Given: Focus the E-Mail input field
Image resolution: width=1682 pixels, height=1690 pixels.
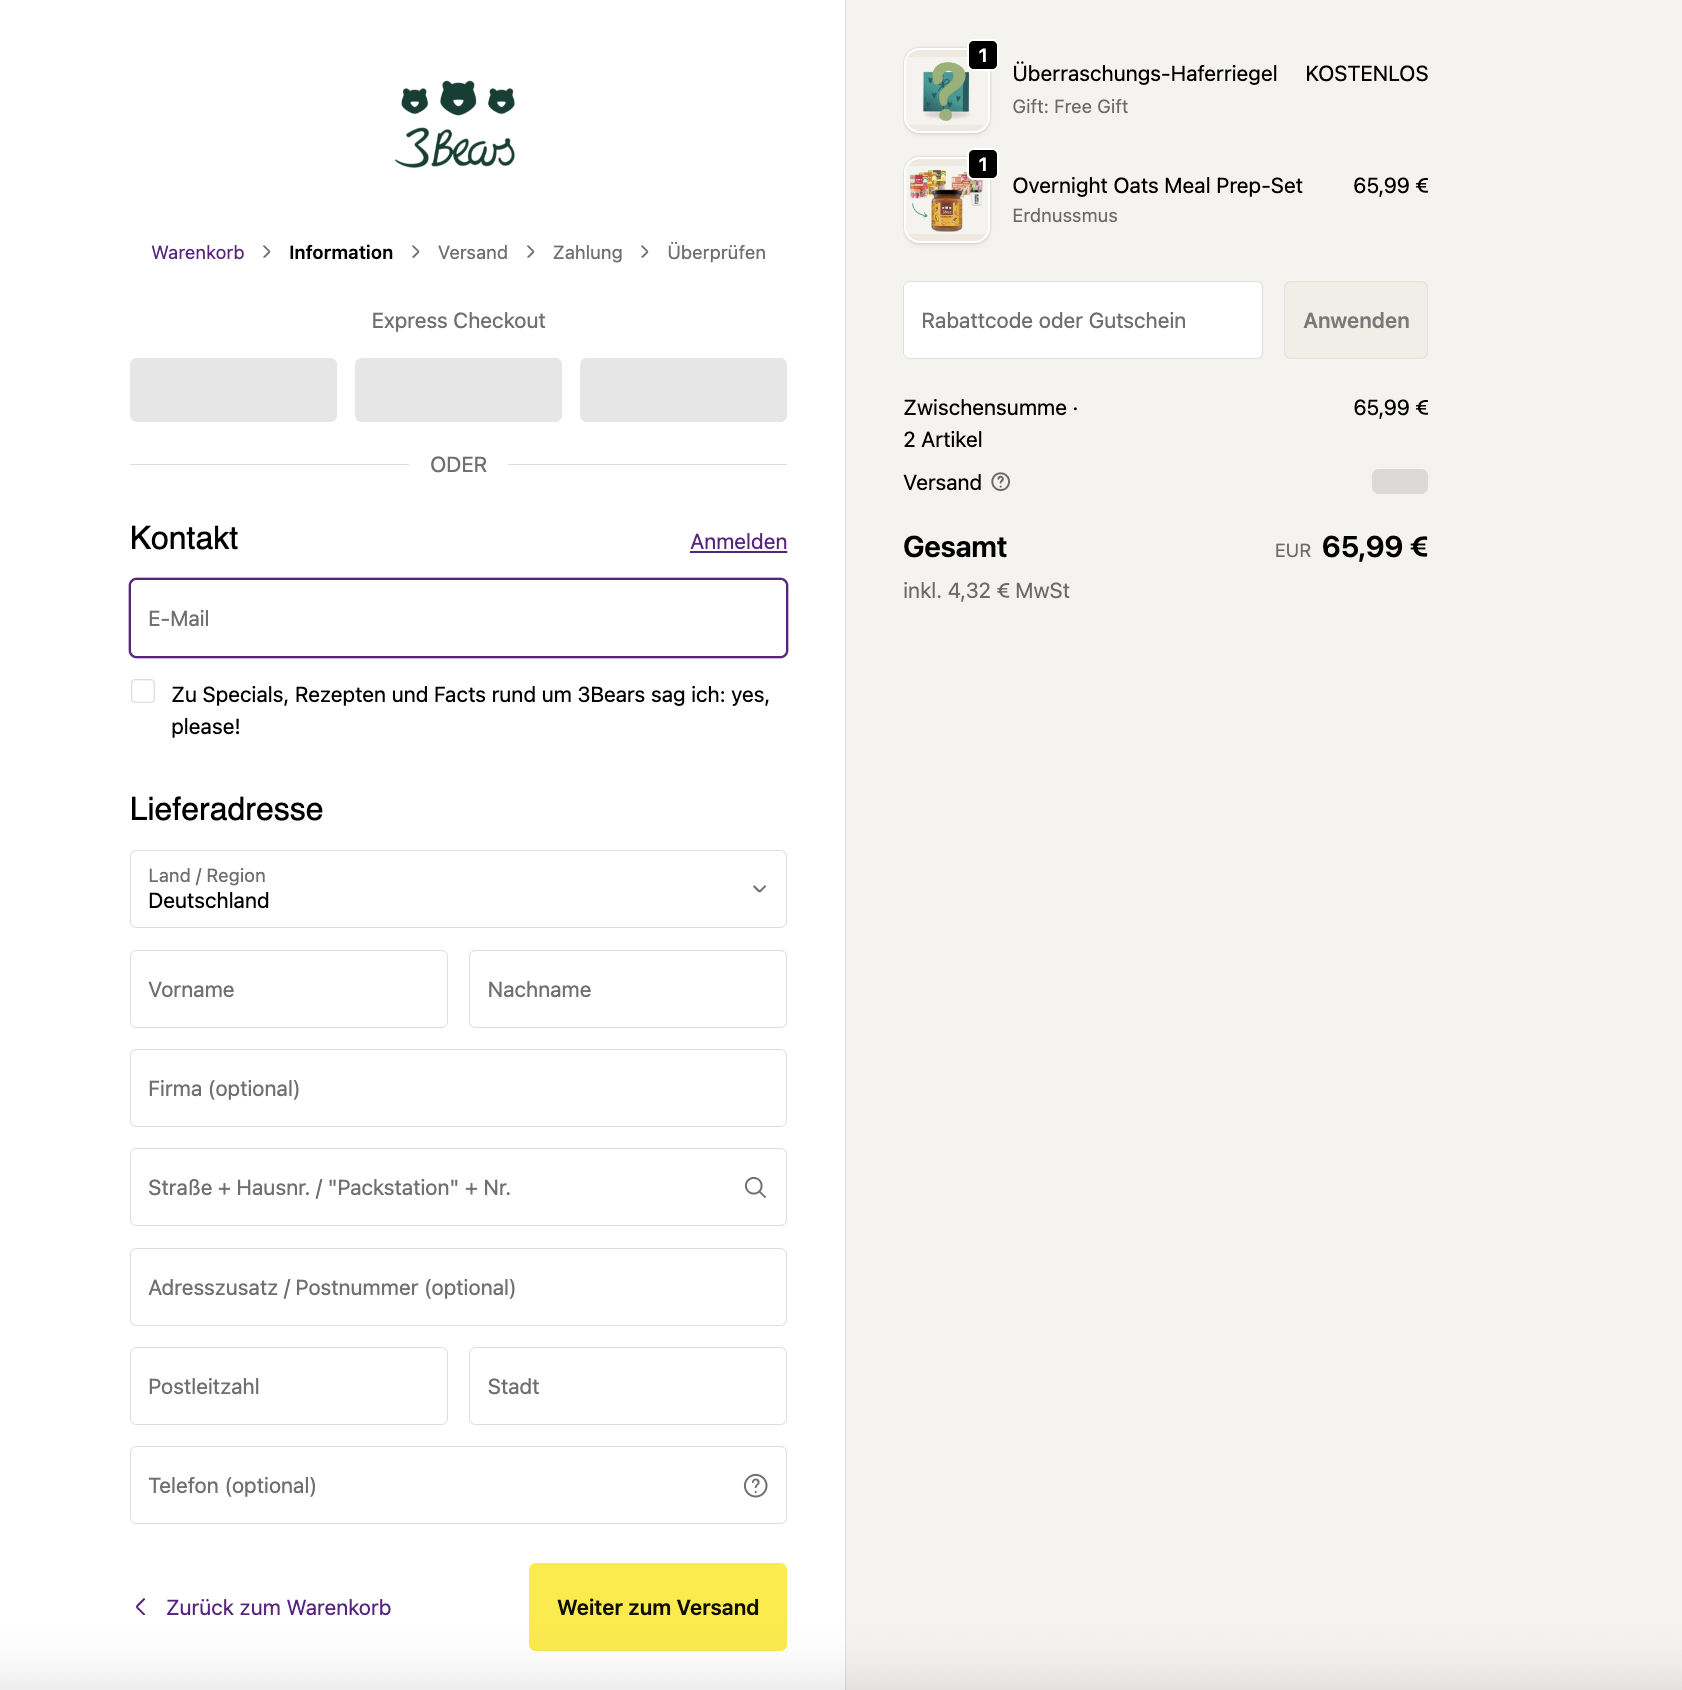Looking at the screenshot, I should click(458, 618).
